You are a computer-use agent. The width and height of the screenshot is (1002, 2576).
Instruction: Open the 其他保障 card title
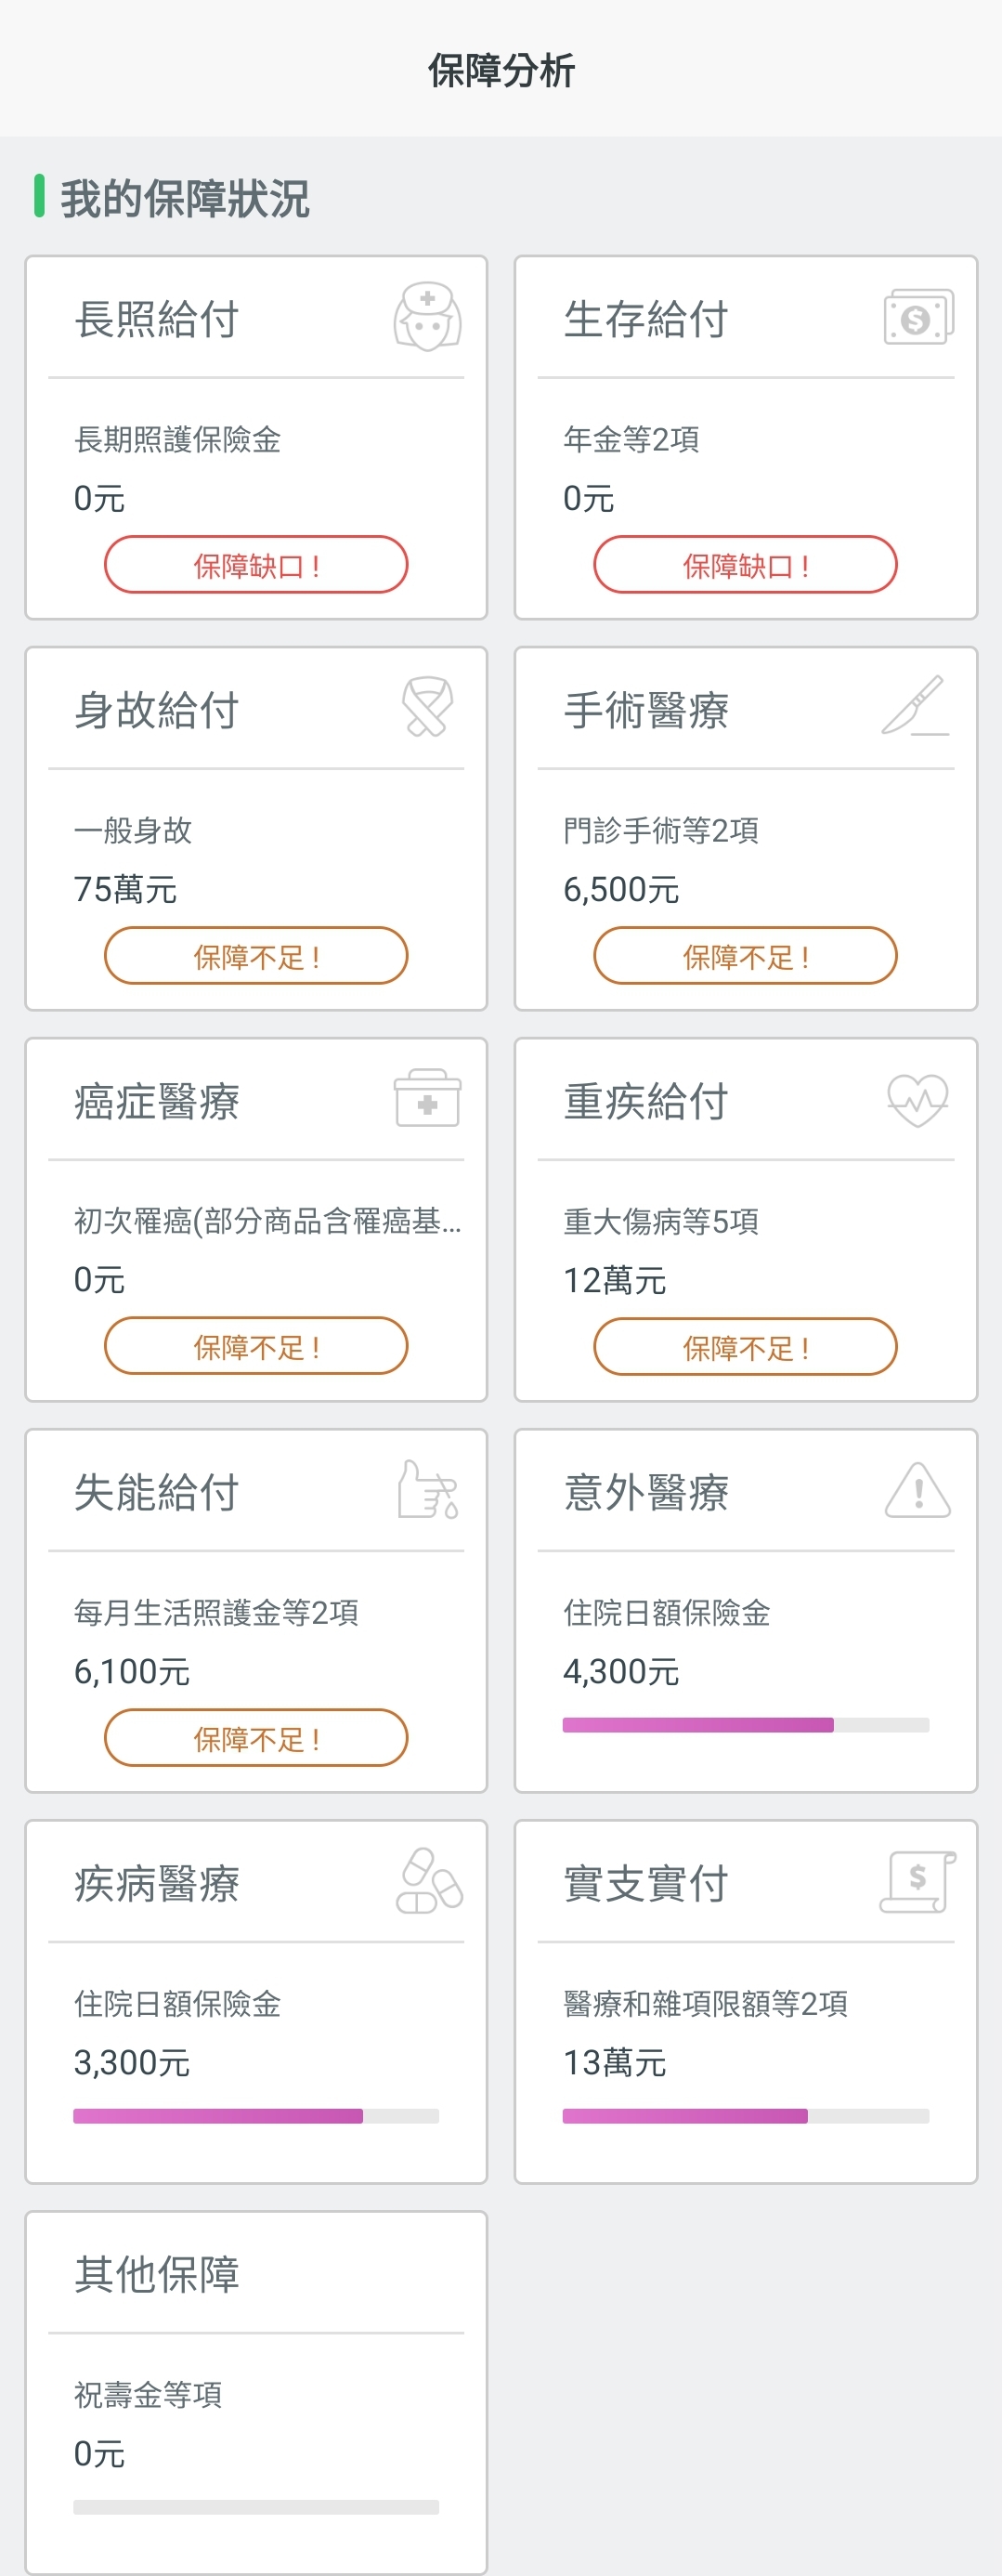click(x=157, y=2275)
